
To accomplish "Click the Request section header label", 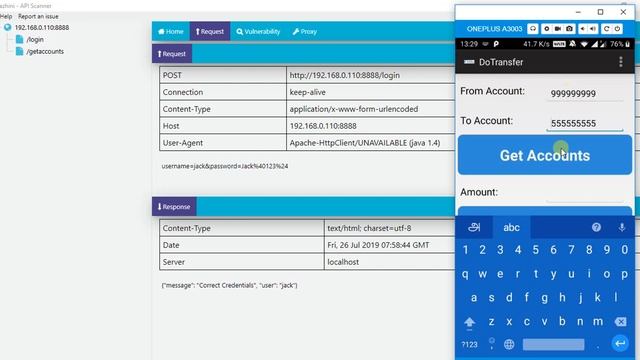I will point(172,54).
